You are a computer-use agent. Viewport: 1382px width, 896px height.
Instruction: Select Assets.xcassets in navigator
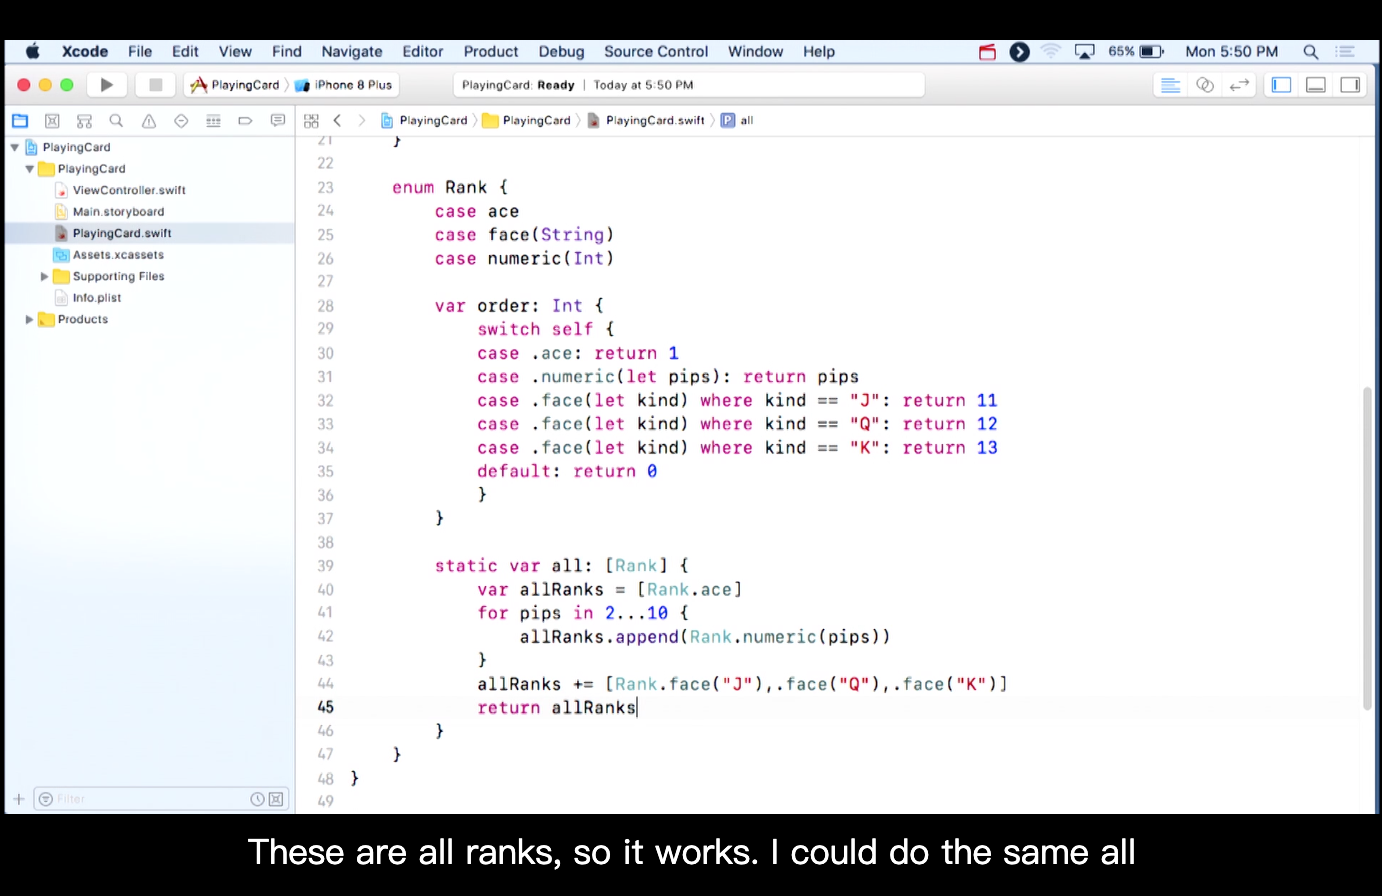click(x=118, y=255)
